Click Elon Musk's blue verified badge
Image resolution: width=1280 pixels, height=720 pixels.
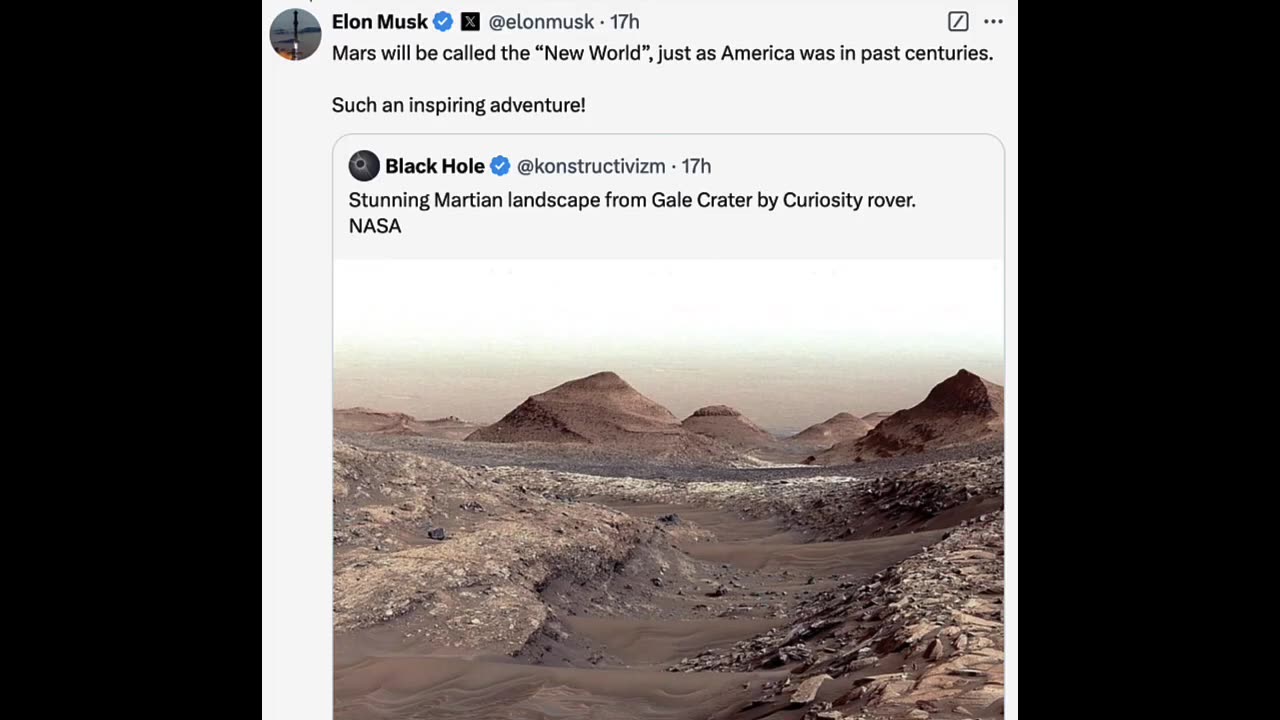[x=443, y=22]
